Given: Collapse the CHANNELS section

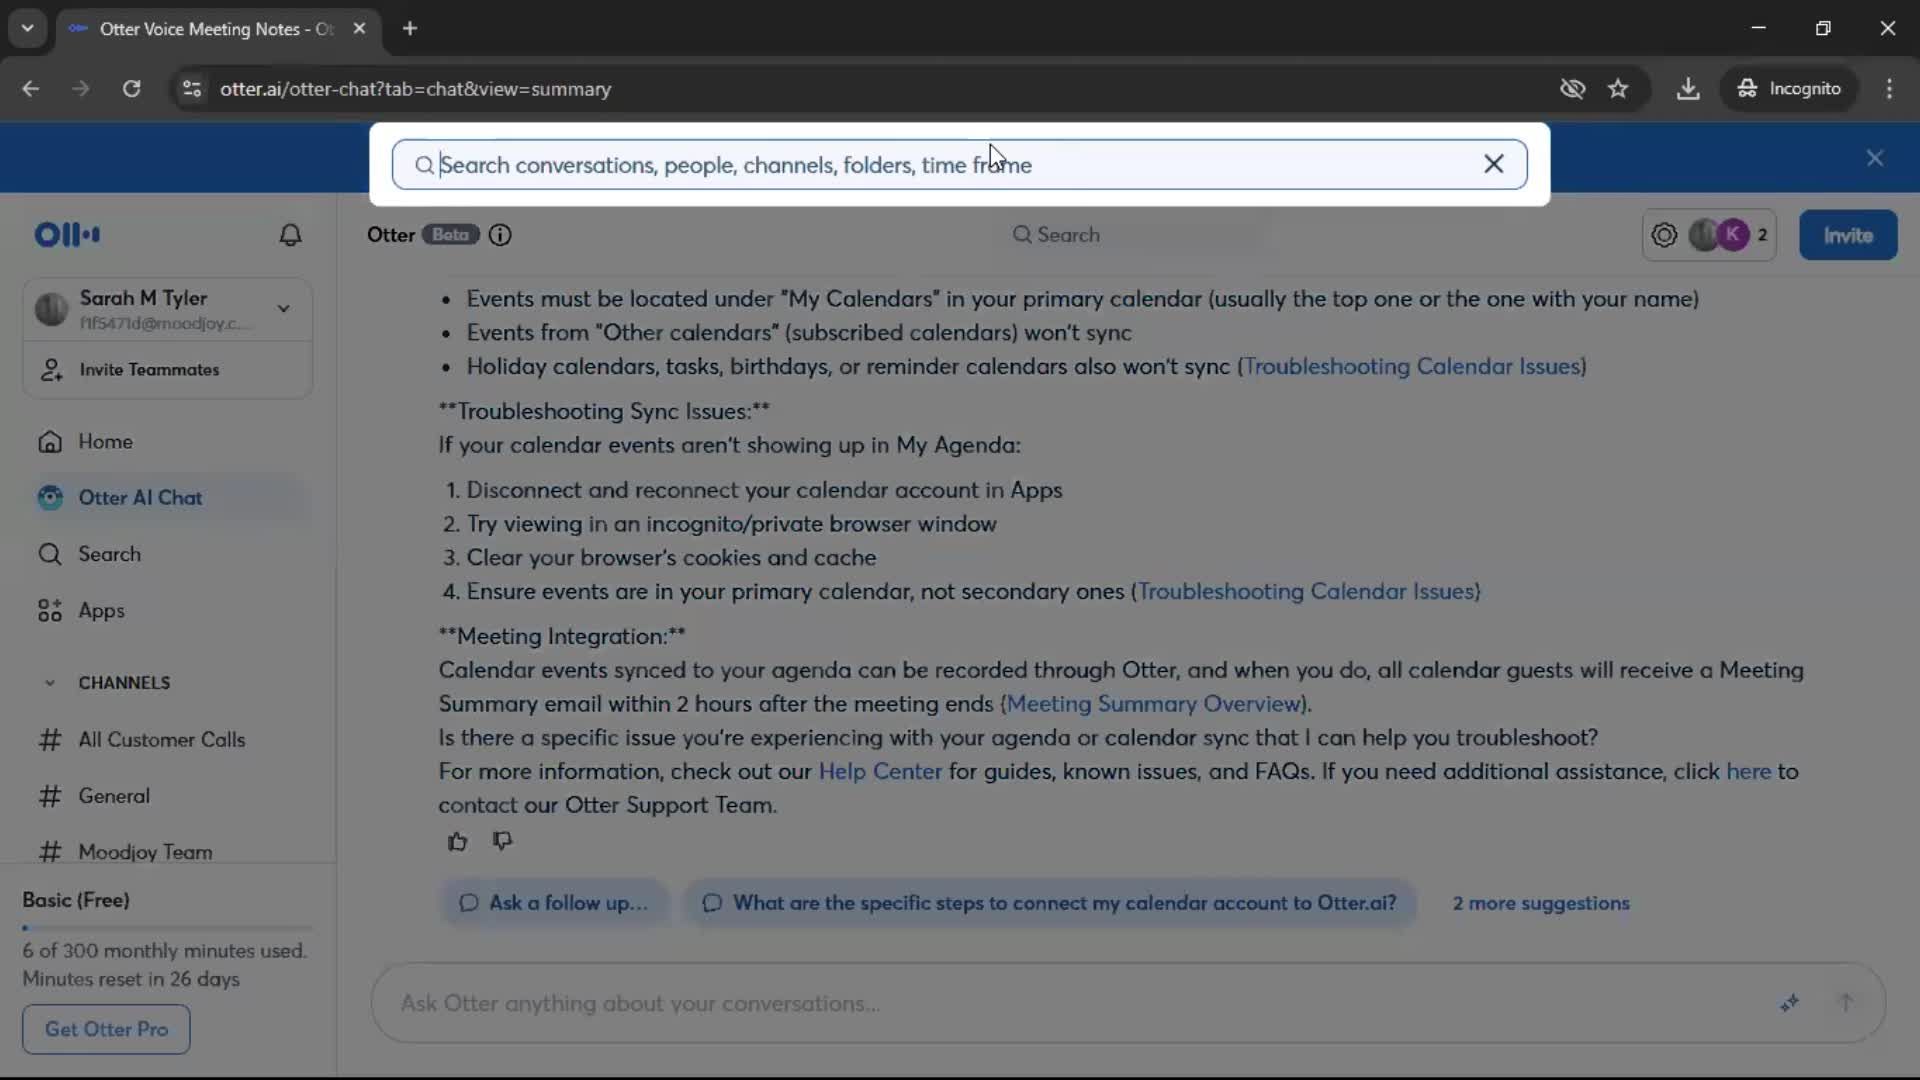Looking at the screenshot, I should click(49, 683).
